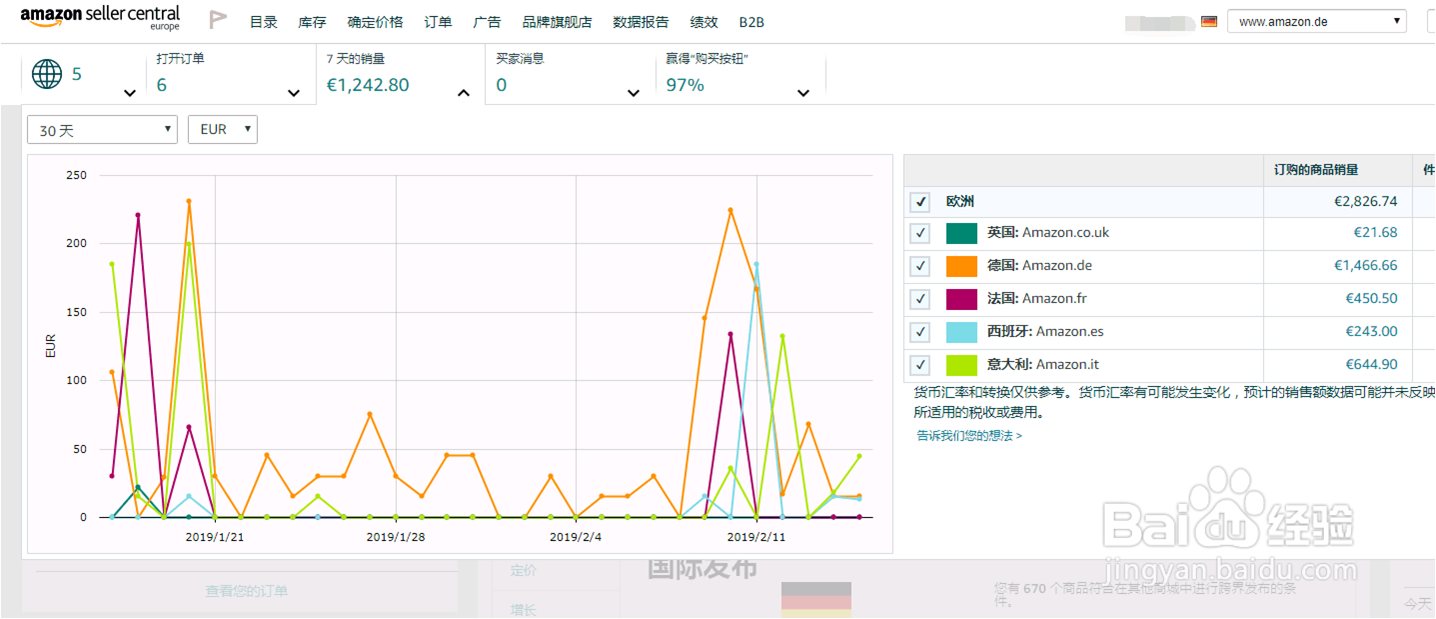Click the €450.50 France sales value
The image size is (1436, 619).
[1373, 299]
